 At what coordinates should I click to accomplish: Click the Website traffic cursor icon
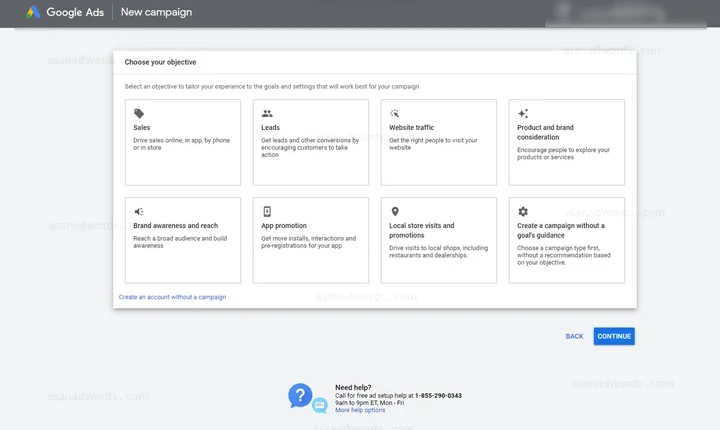point(394,113)
